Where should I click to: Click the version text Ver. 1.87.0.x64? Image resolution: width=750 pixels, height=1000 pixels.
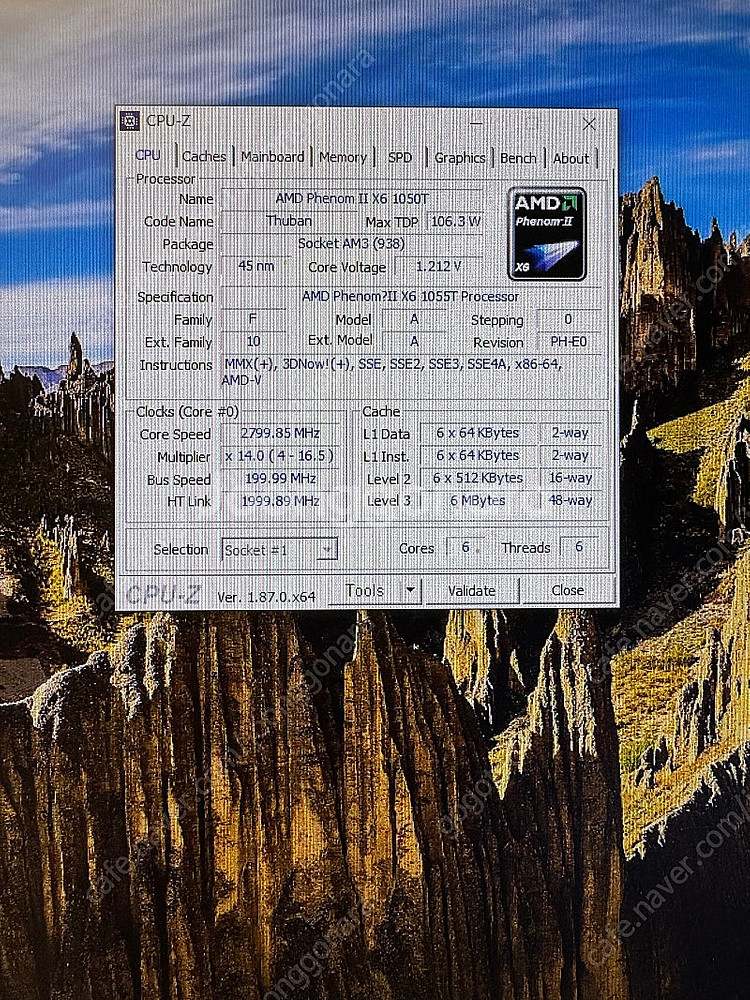tap(267, 597)
